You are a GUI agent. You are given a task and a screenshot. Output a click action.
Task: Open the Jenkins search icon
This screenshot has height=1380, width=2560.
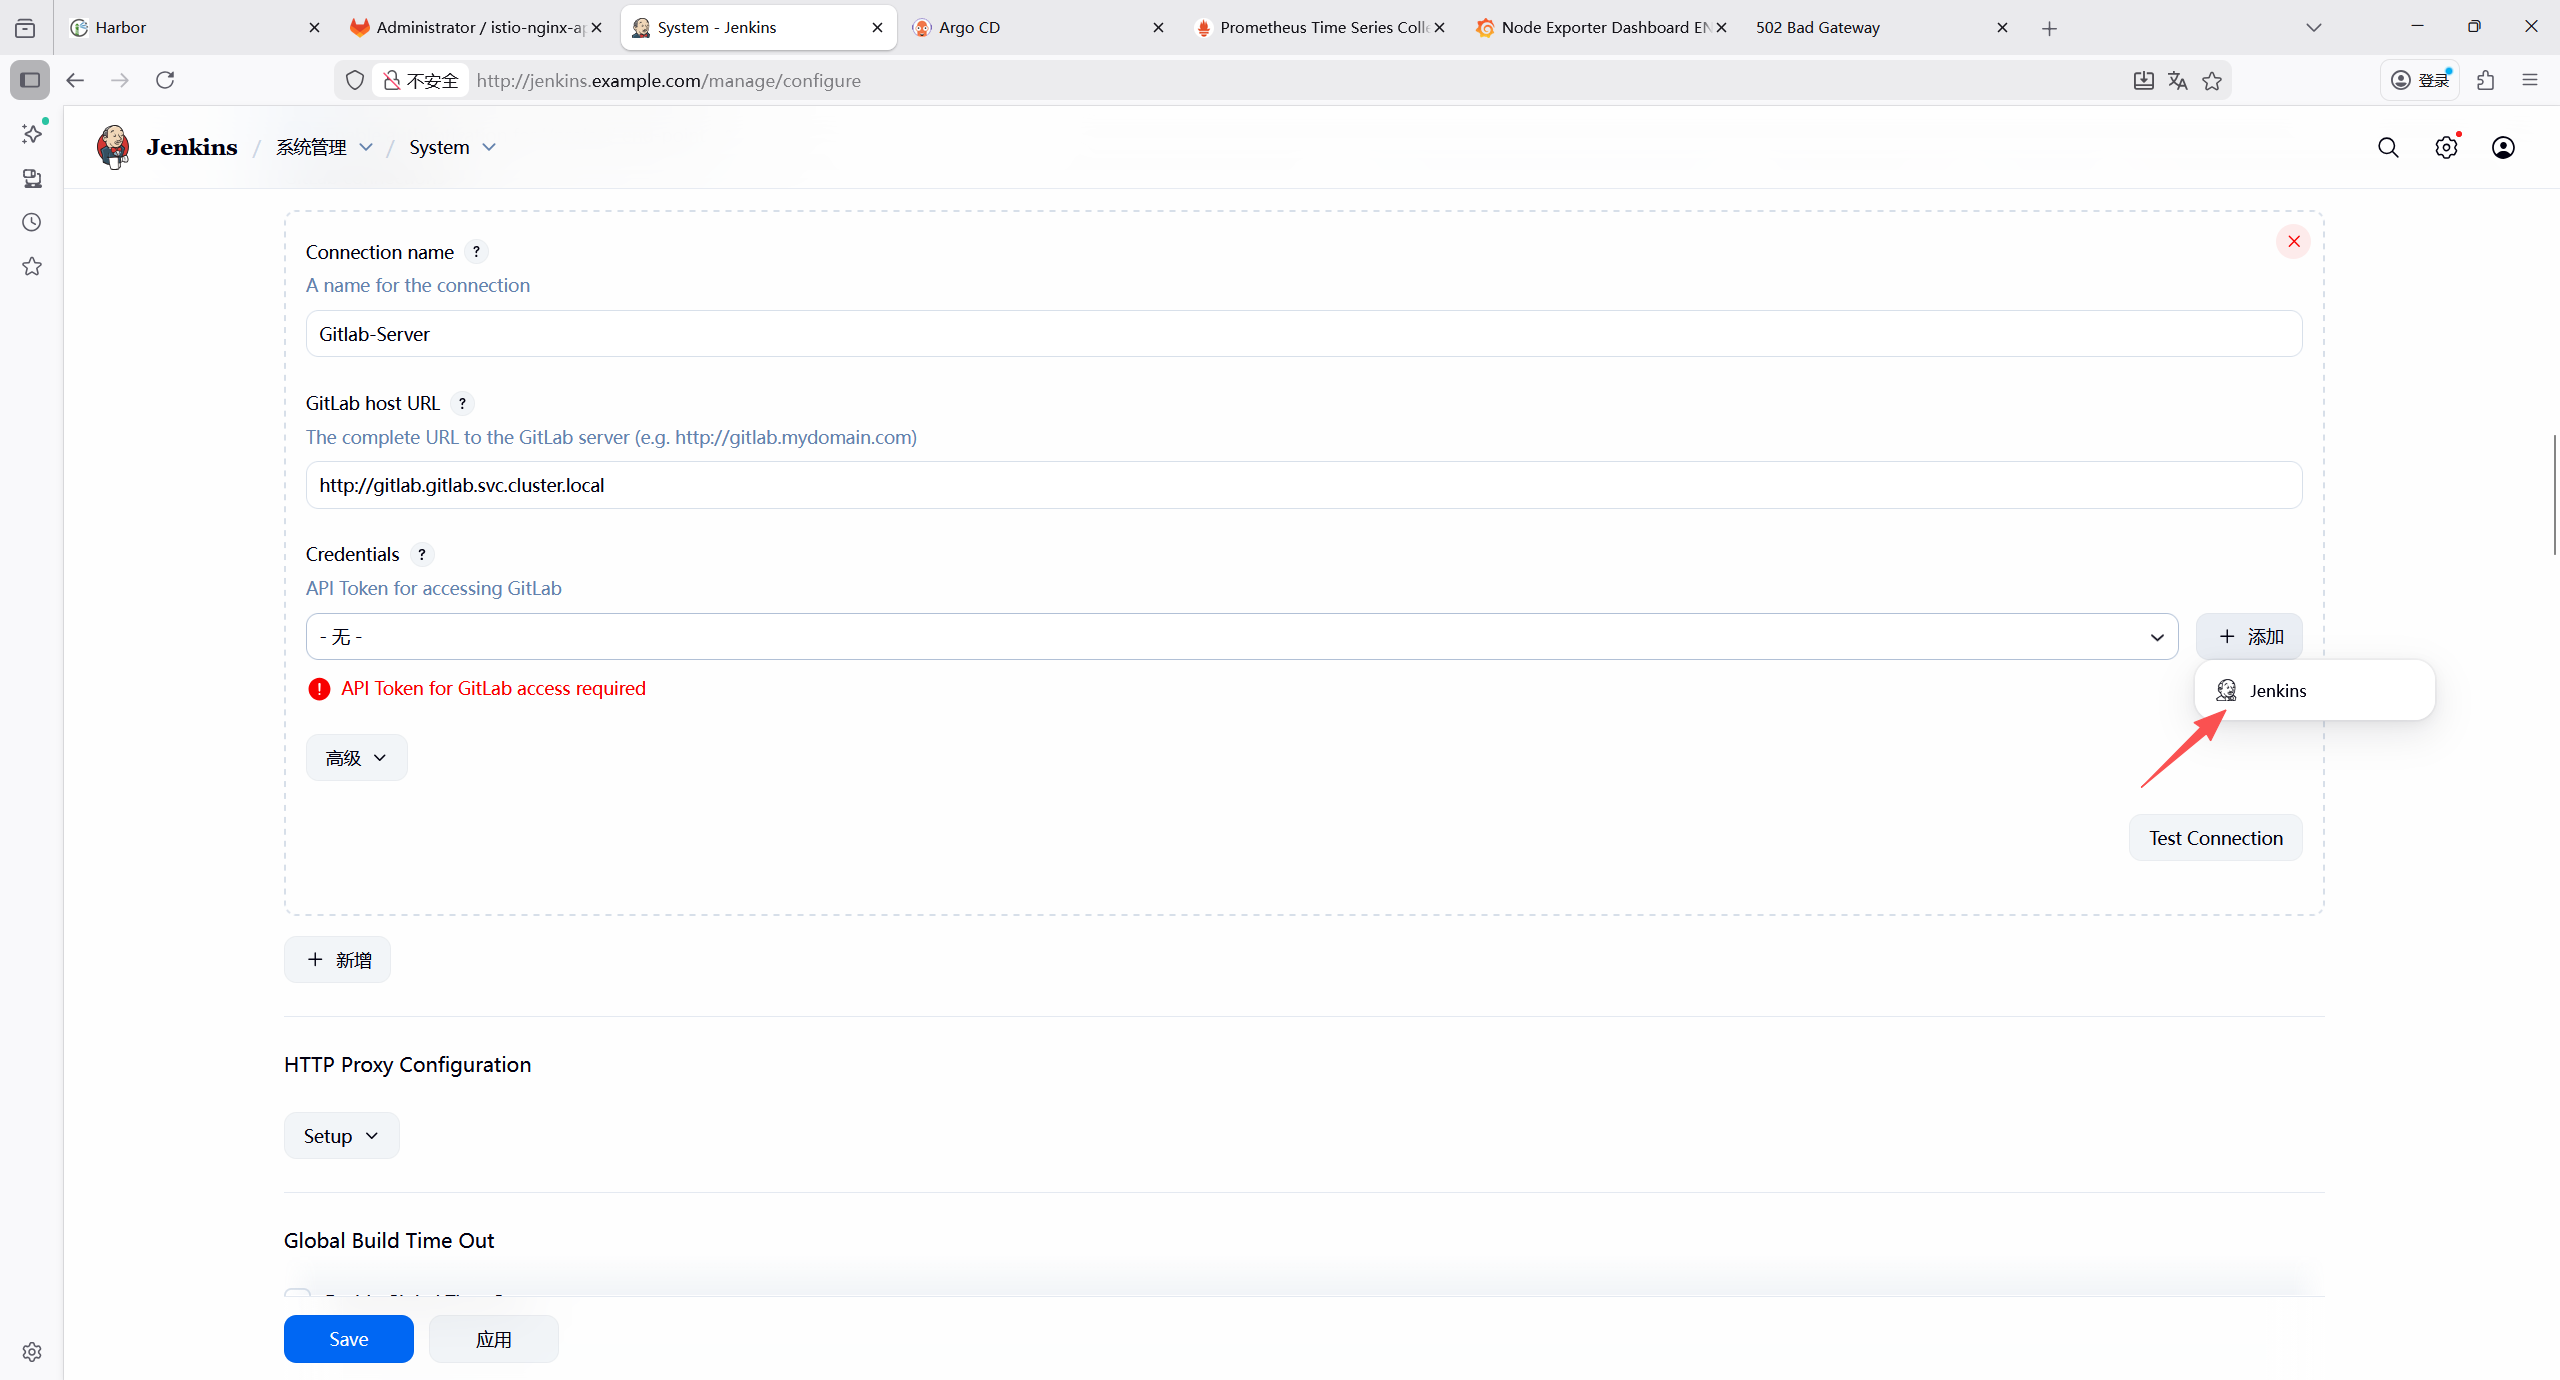pyautogui.click(x=2388, y=148)
